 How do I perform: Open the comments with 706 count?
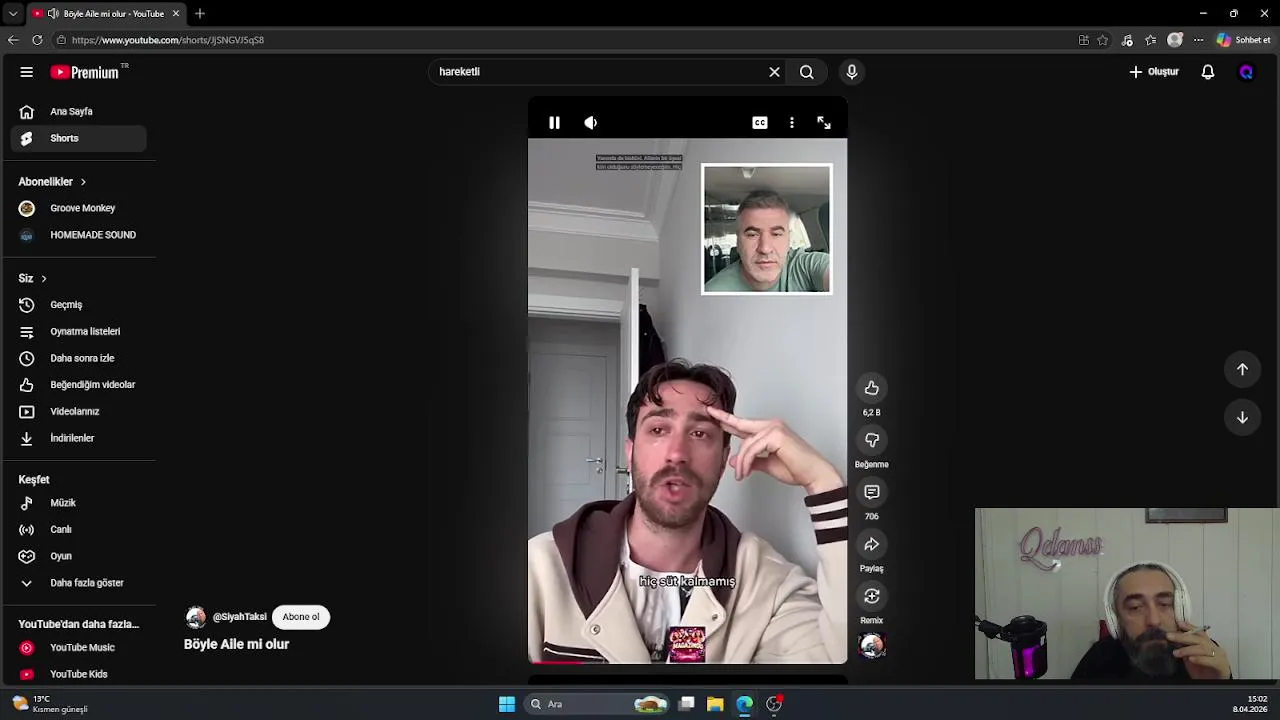[x=872, y=492]
